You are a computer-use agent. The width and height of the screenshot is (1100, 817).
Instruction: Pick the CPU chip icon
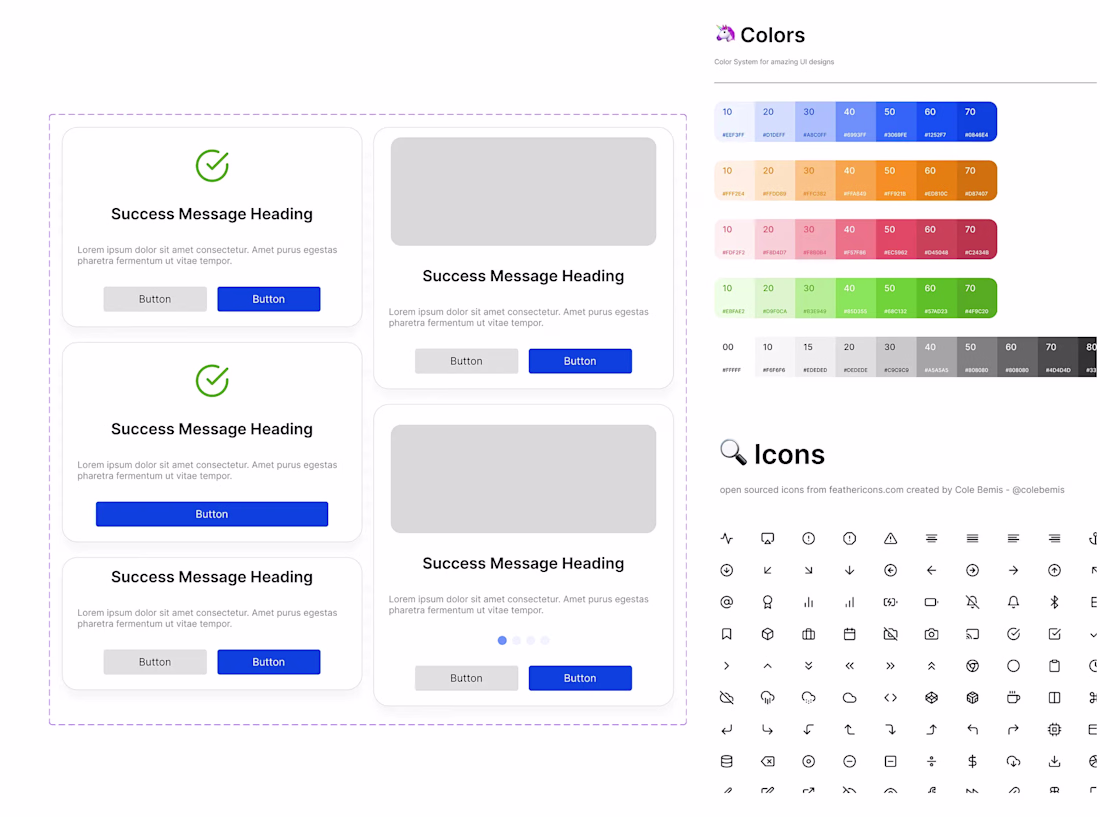pyautogui.click(x=1054, y=729)
